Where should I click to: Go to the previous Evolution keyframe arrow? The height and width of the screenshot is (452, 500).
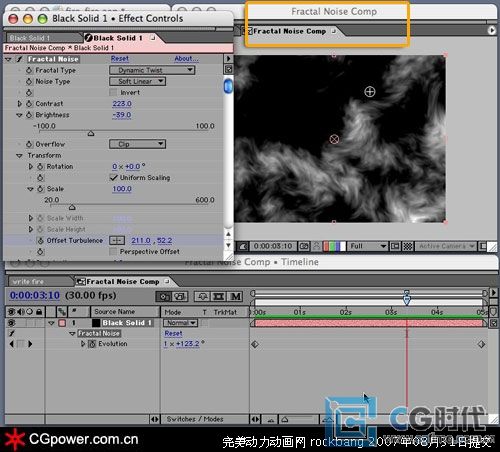[12, 344]
